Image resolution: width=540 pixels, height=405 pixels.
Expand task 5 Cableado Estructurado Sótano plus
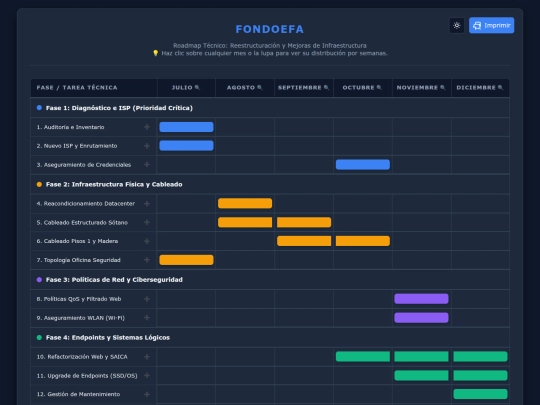147,222
